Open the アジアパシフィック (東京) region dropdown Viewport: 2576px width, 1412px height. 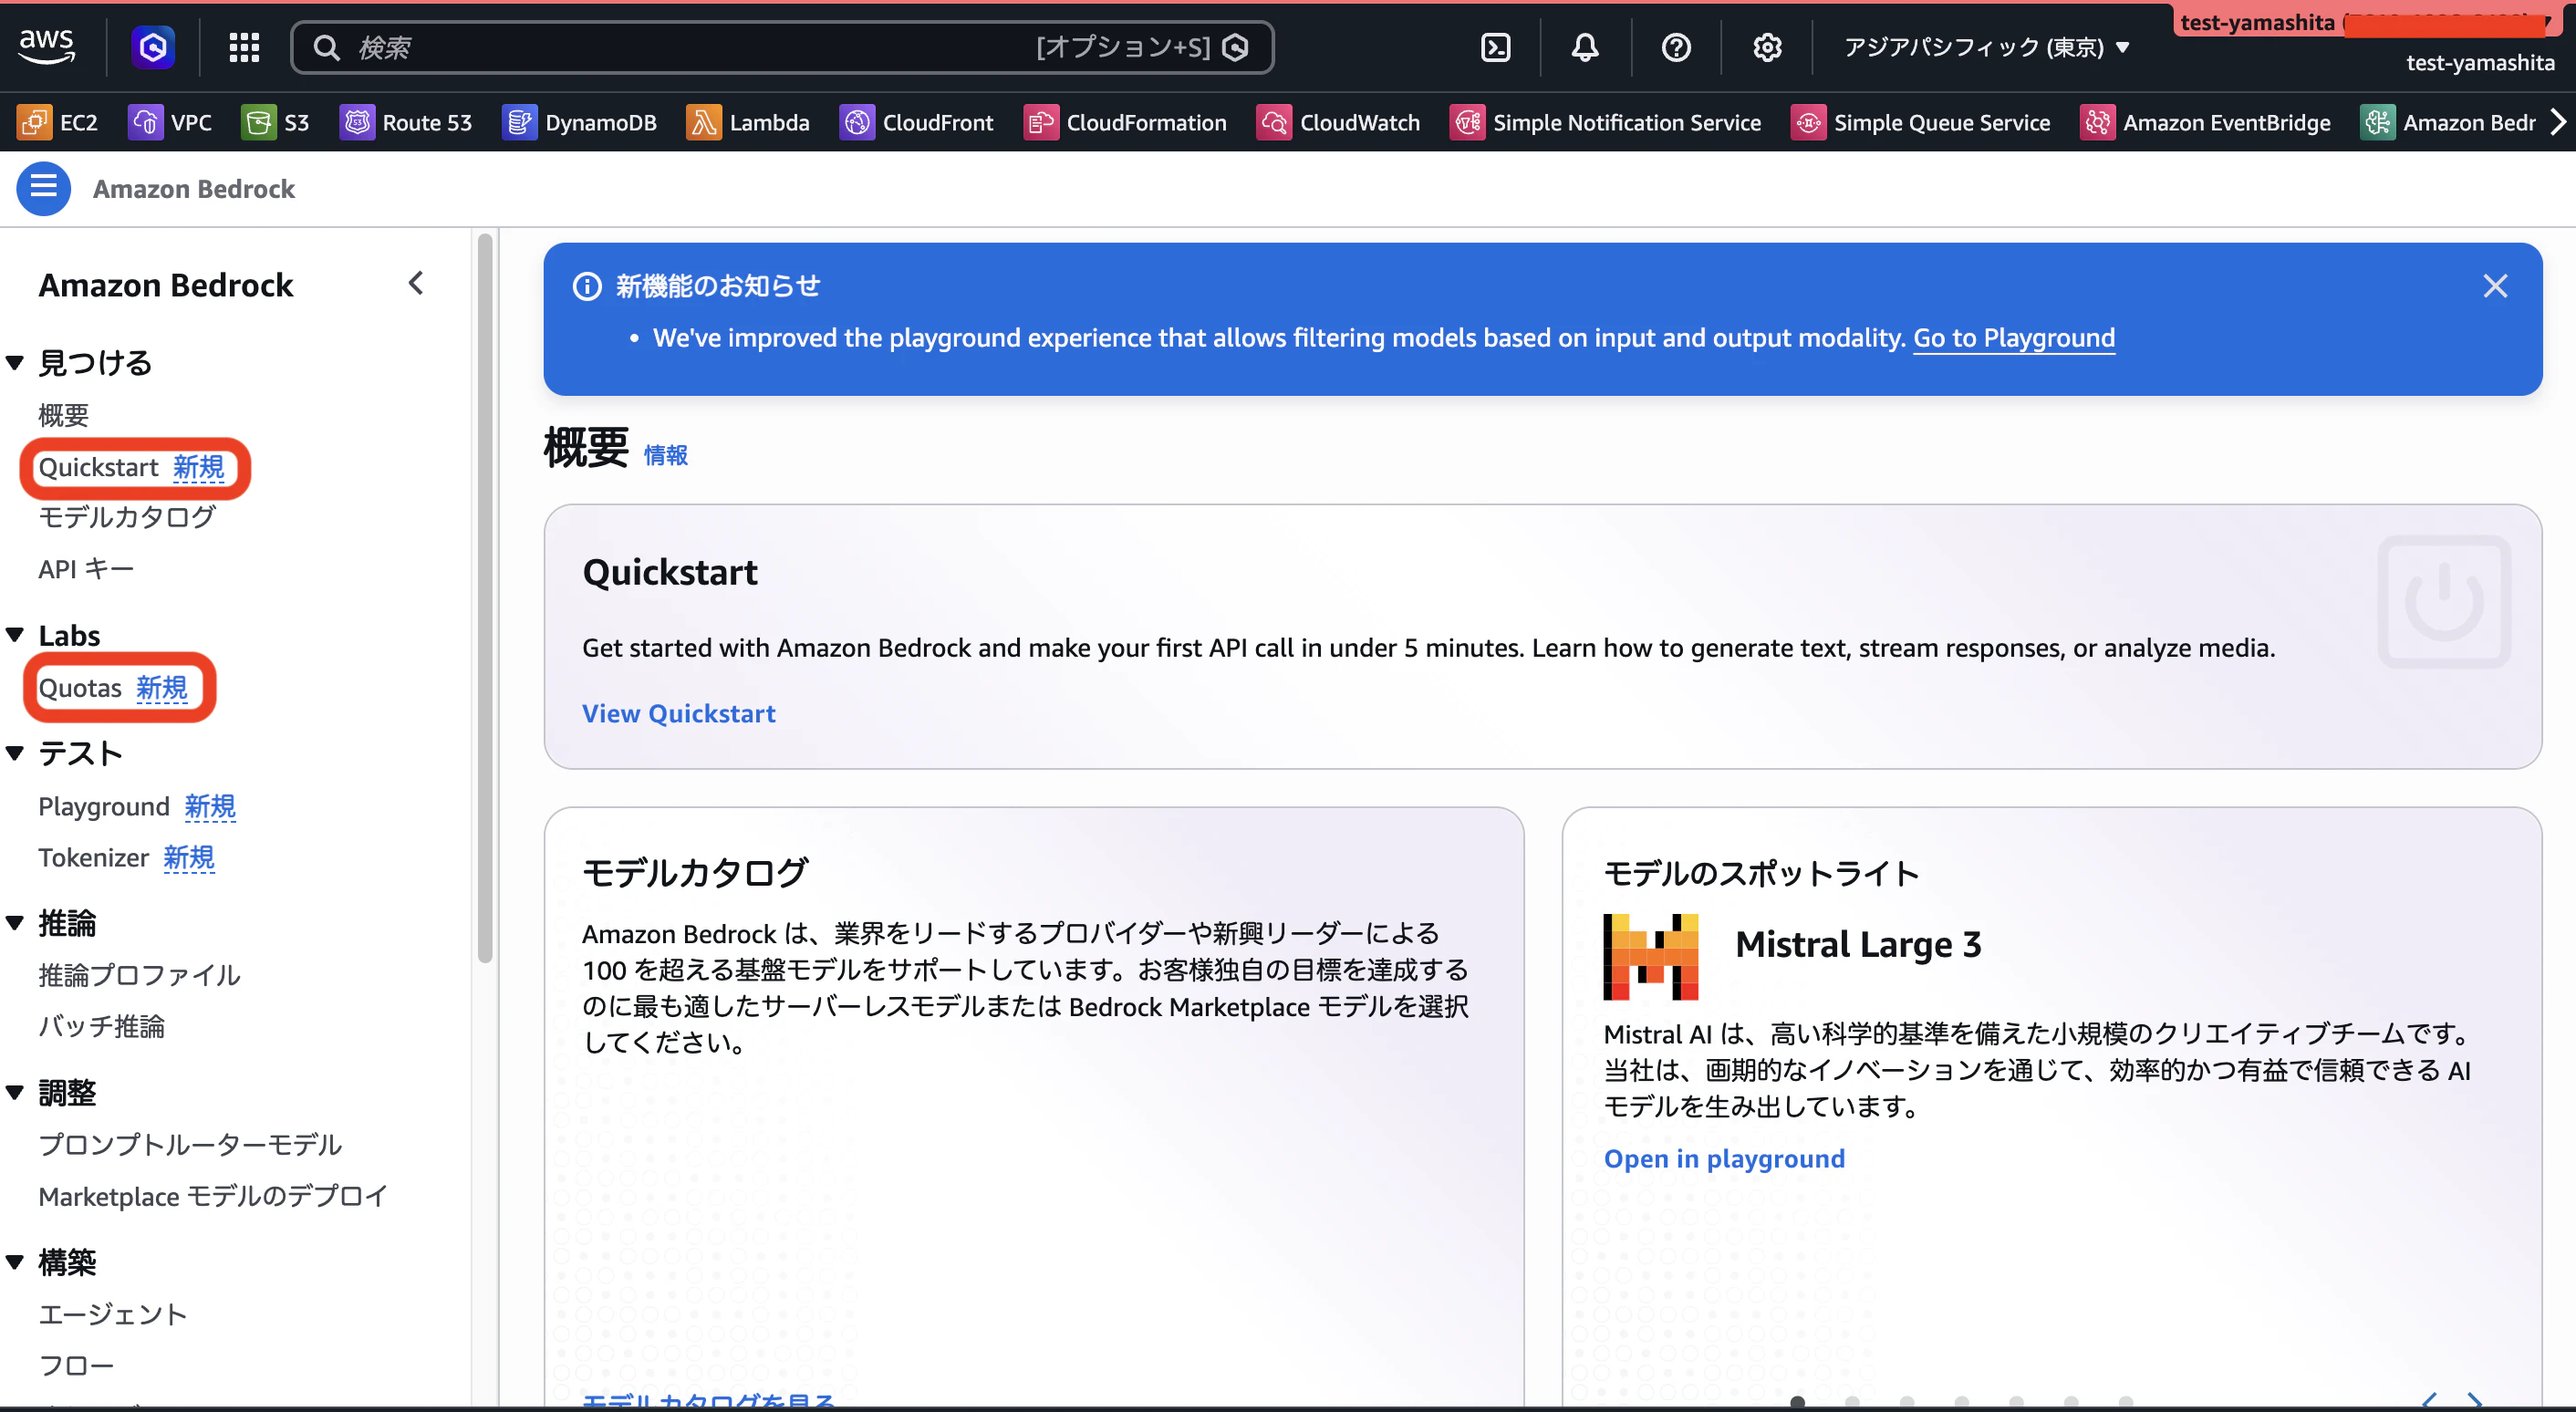click(x=1987, y=47)
